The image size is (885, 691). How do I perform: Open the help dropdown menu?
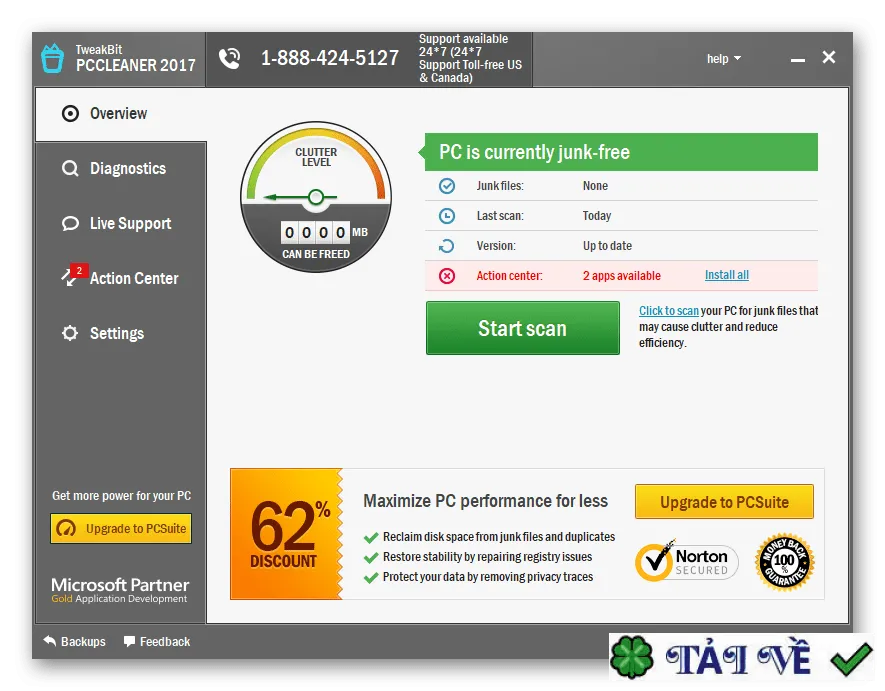pos(724,59)
